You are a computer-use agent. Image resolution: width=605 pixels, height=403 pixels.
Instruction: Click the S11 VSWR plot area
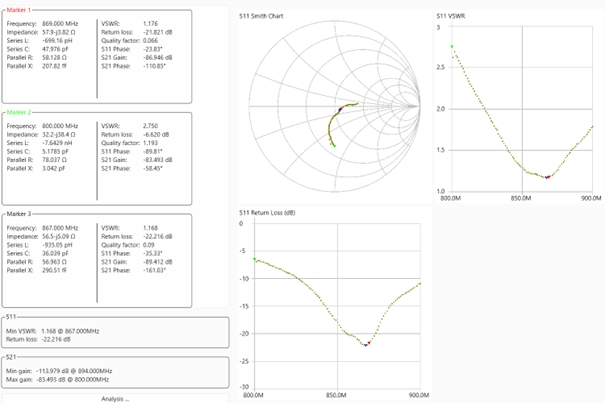tap(522, 109)
